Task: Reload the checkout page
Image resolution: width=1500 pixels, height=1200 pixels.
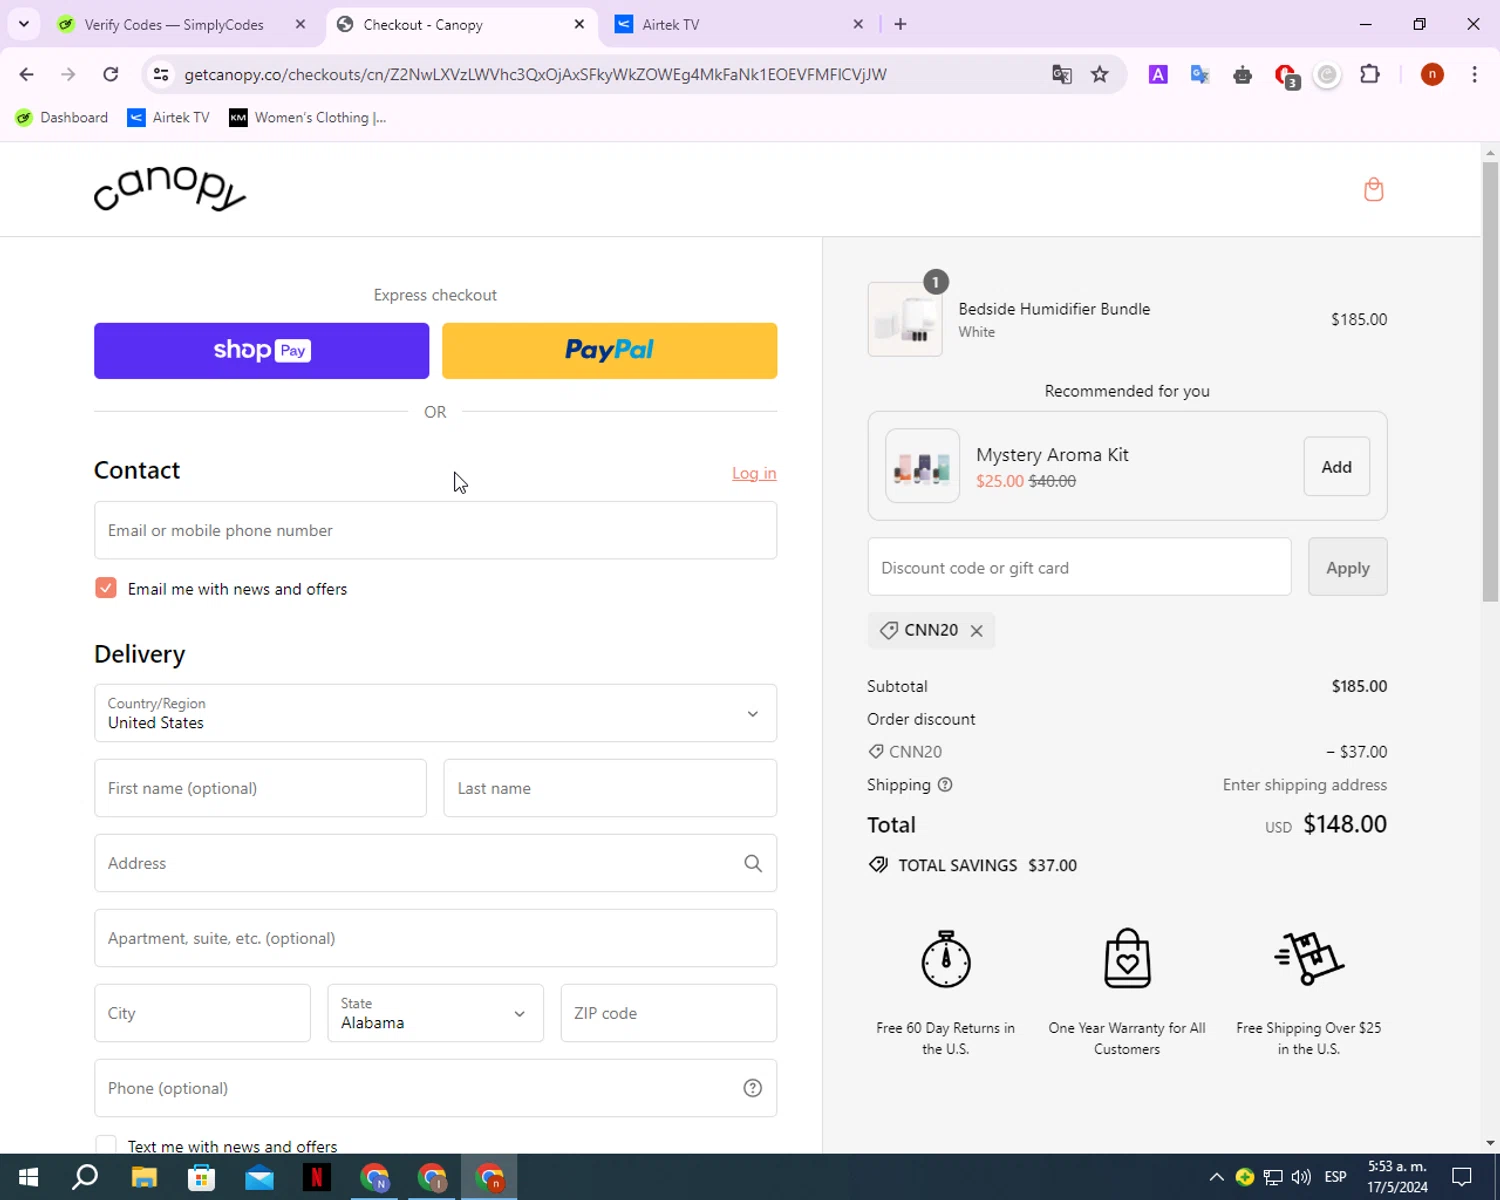Action: coord(111,74)
